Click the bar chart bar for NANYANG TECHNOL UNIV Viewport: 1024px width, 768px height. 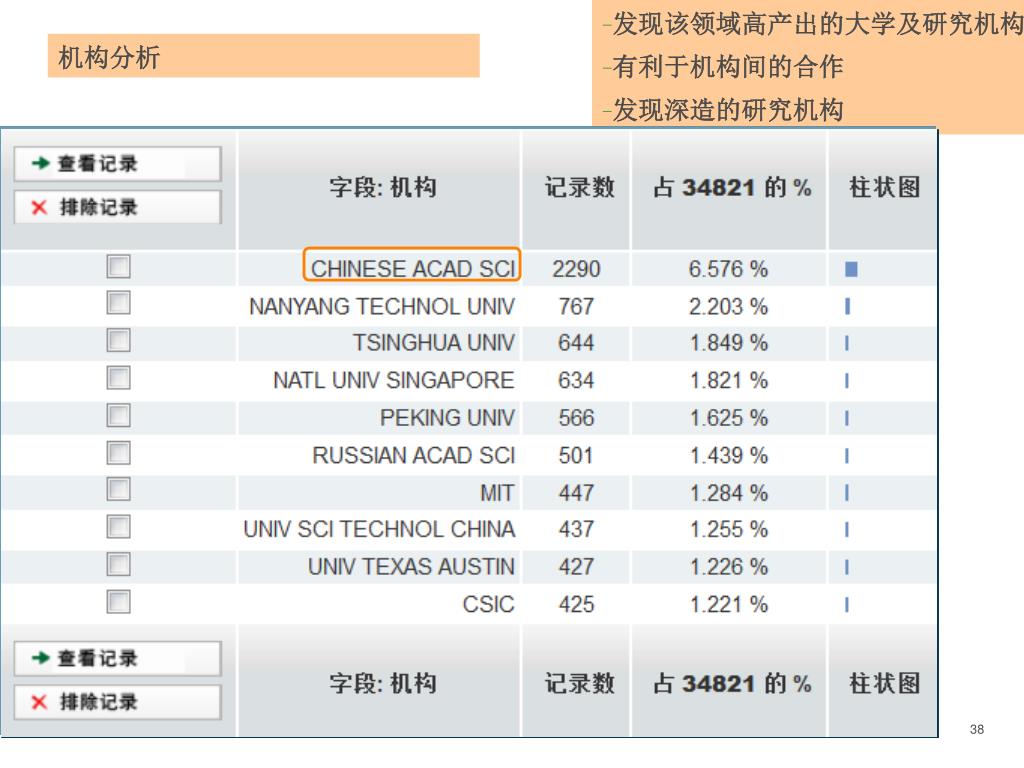[x=848, y=306]
